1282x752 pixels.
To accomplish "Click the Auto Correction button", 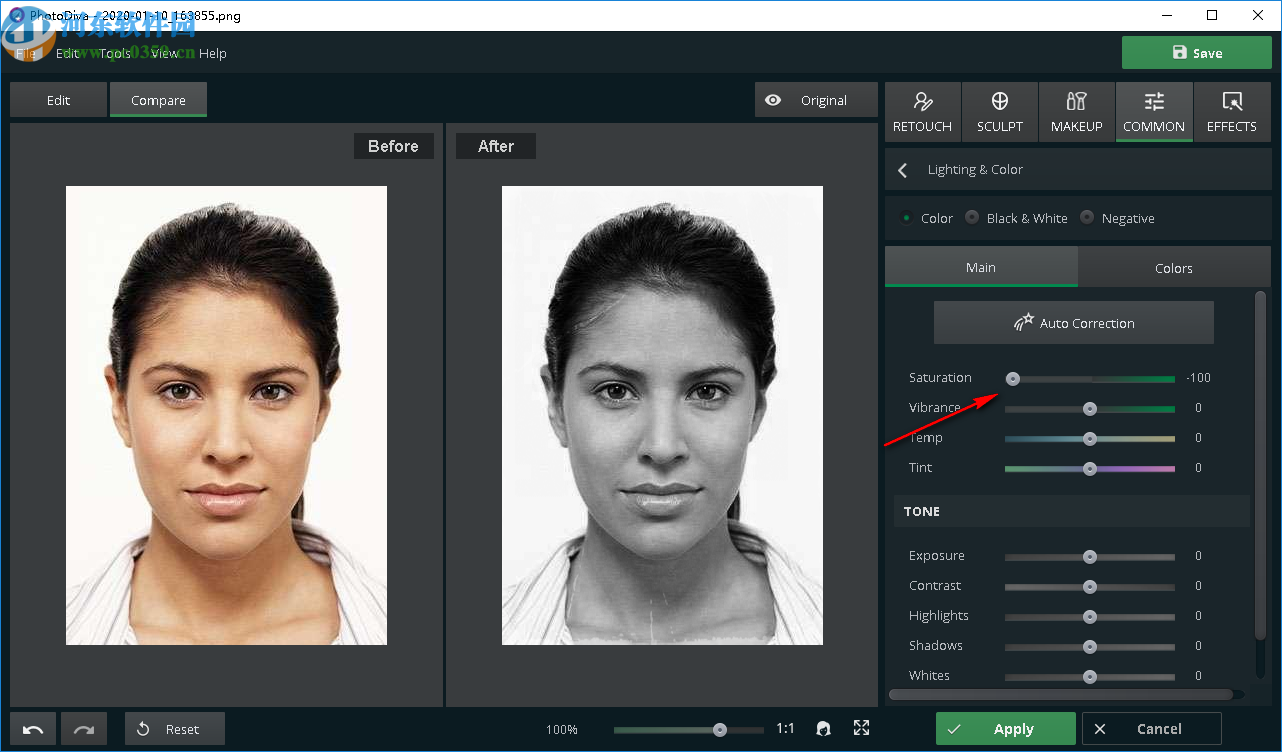I will (x=1073, y=323).
